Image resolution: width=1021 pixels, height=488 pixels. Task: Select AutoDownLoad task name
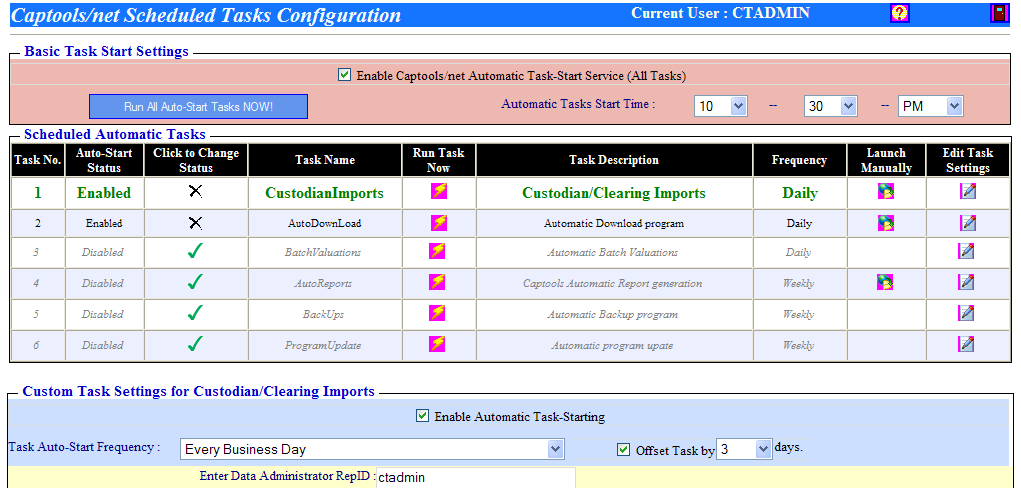pos(324,223)
